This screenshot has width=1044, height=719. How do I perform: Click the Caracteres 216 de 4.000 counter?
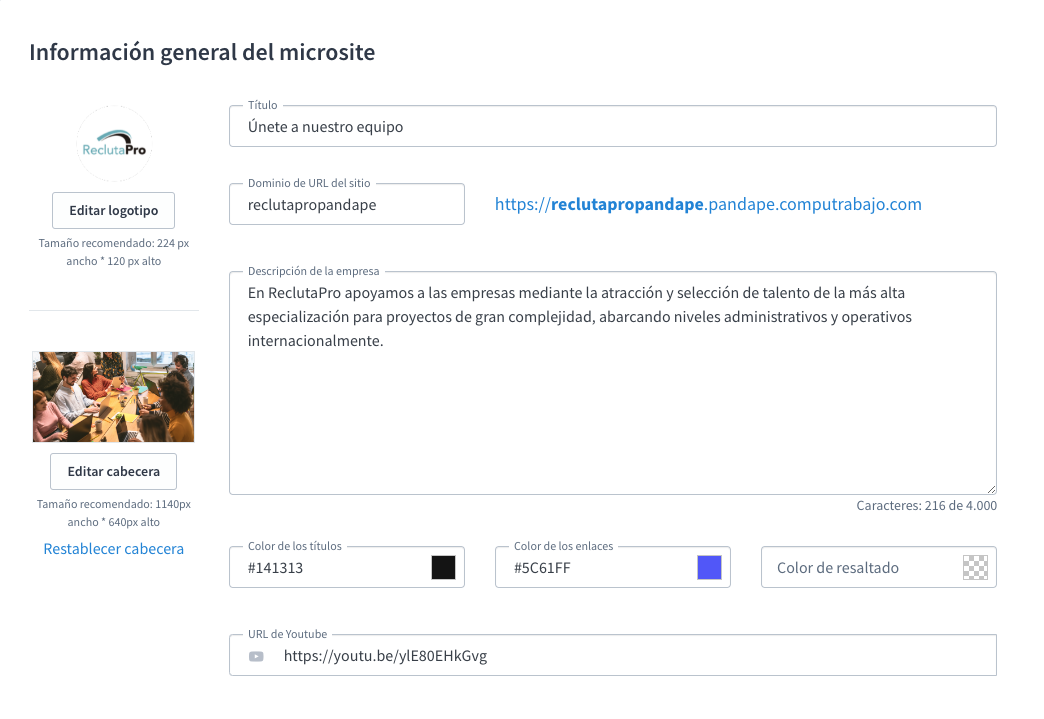coord(927,505)
